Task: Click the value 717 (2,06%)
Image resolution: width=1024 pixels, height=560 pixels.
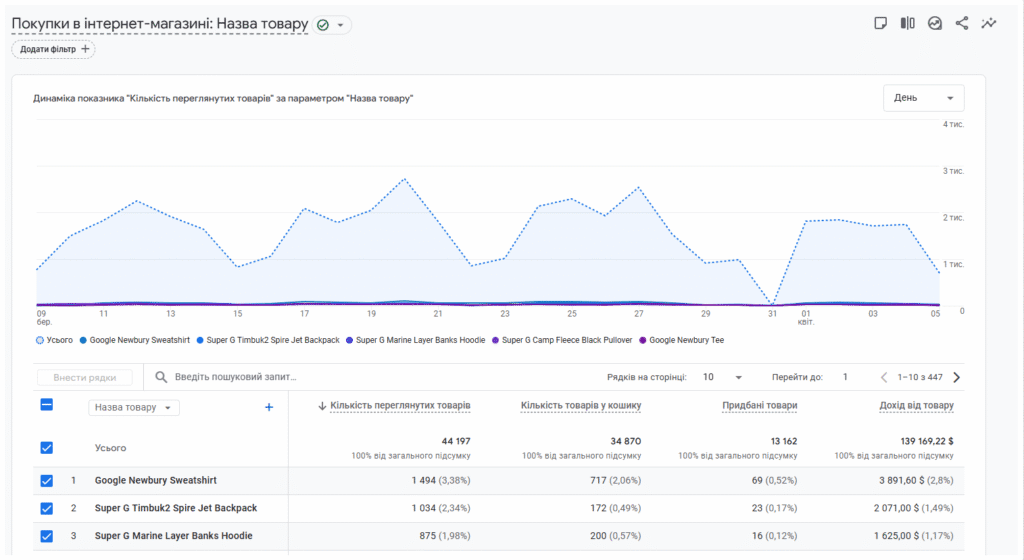Action: point(615,480)
